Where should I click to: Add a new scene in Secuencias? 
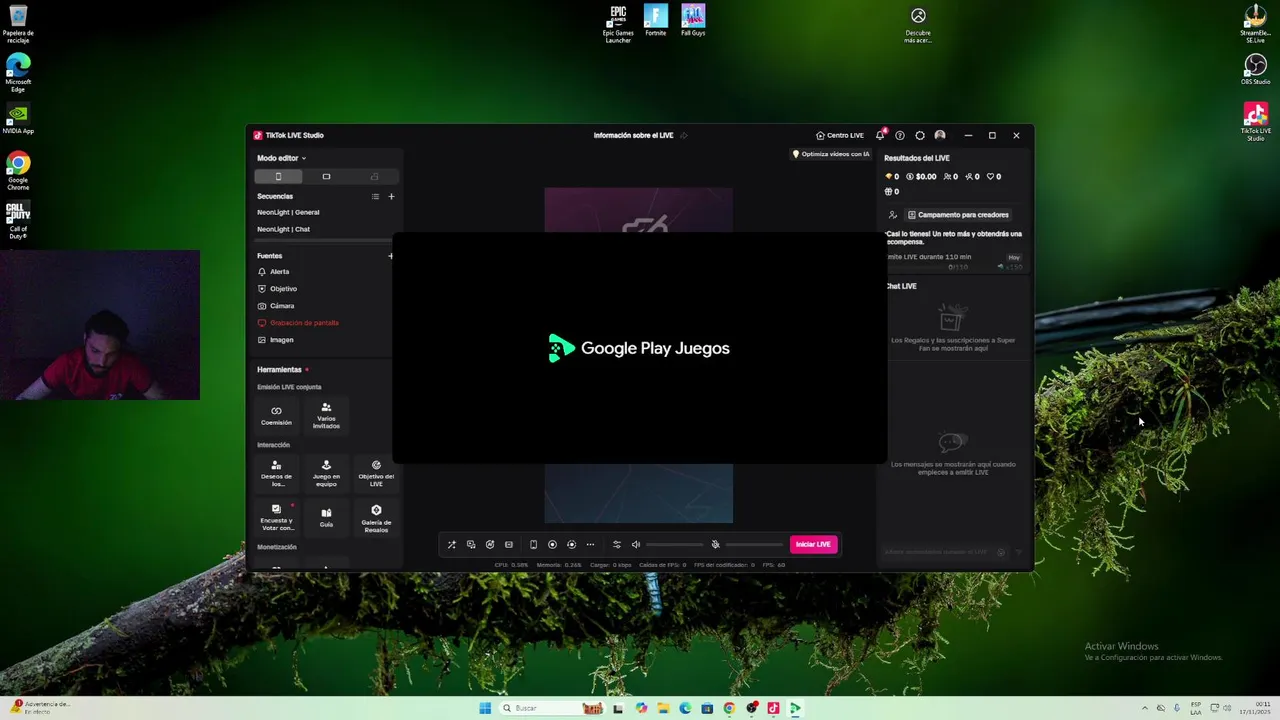pyautogui.click(x=391, y=196)
